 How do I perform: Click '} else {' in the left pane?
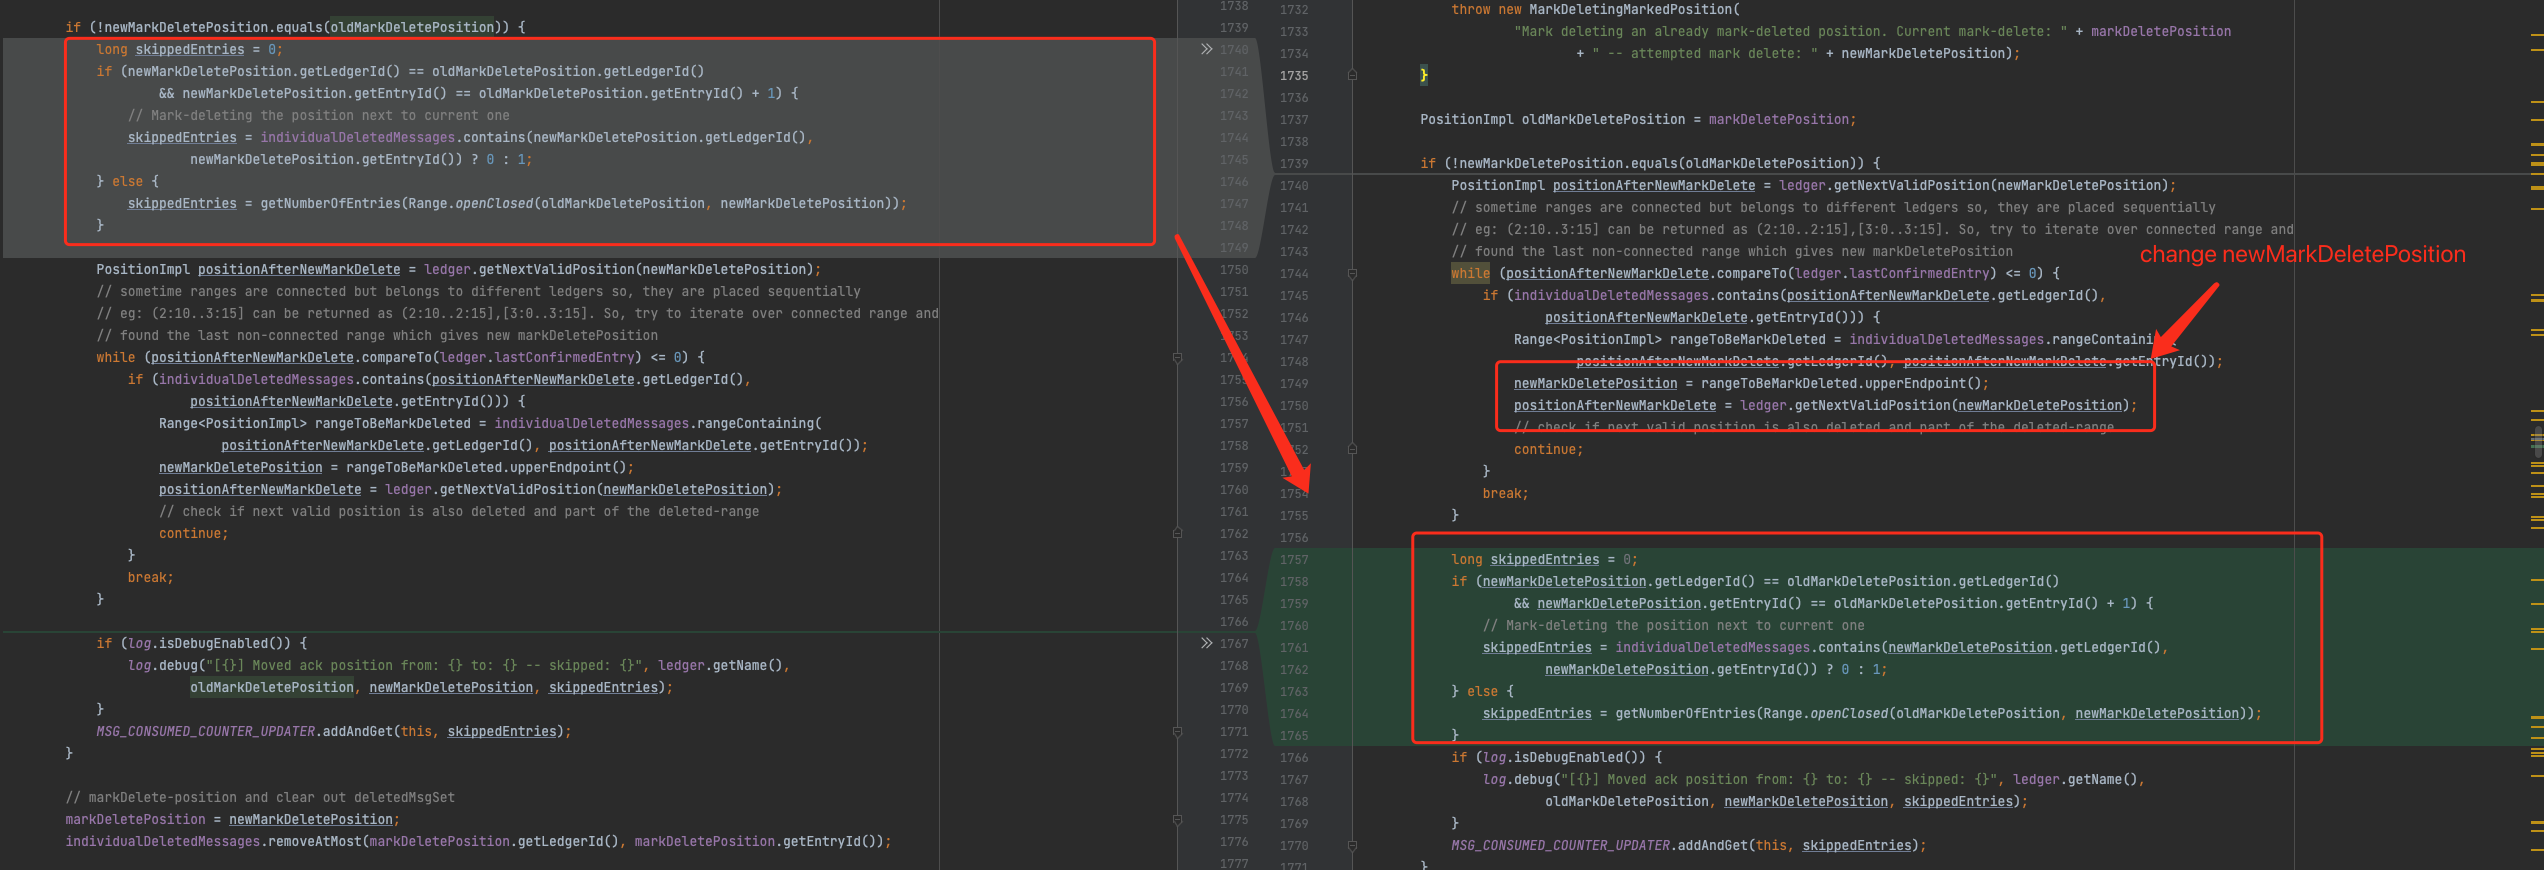pyautogui.click(x=127, y=181)
